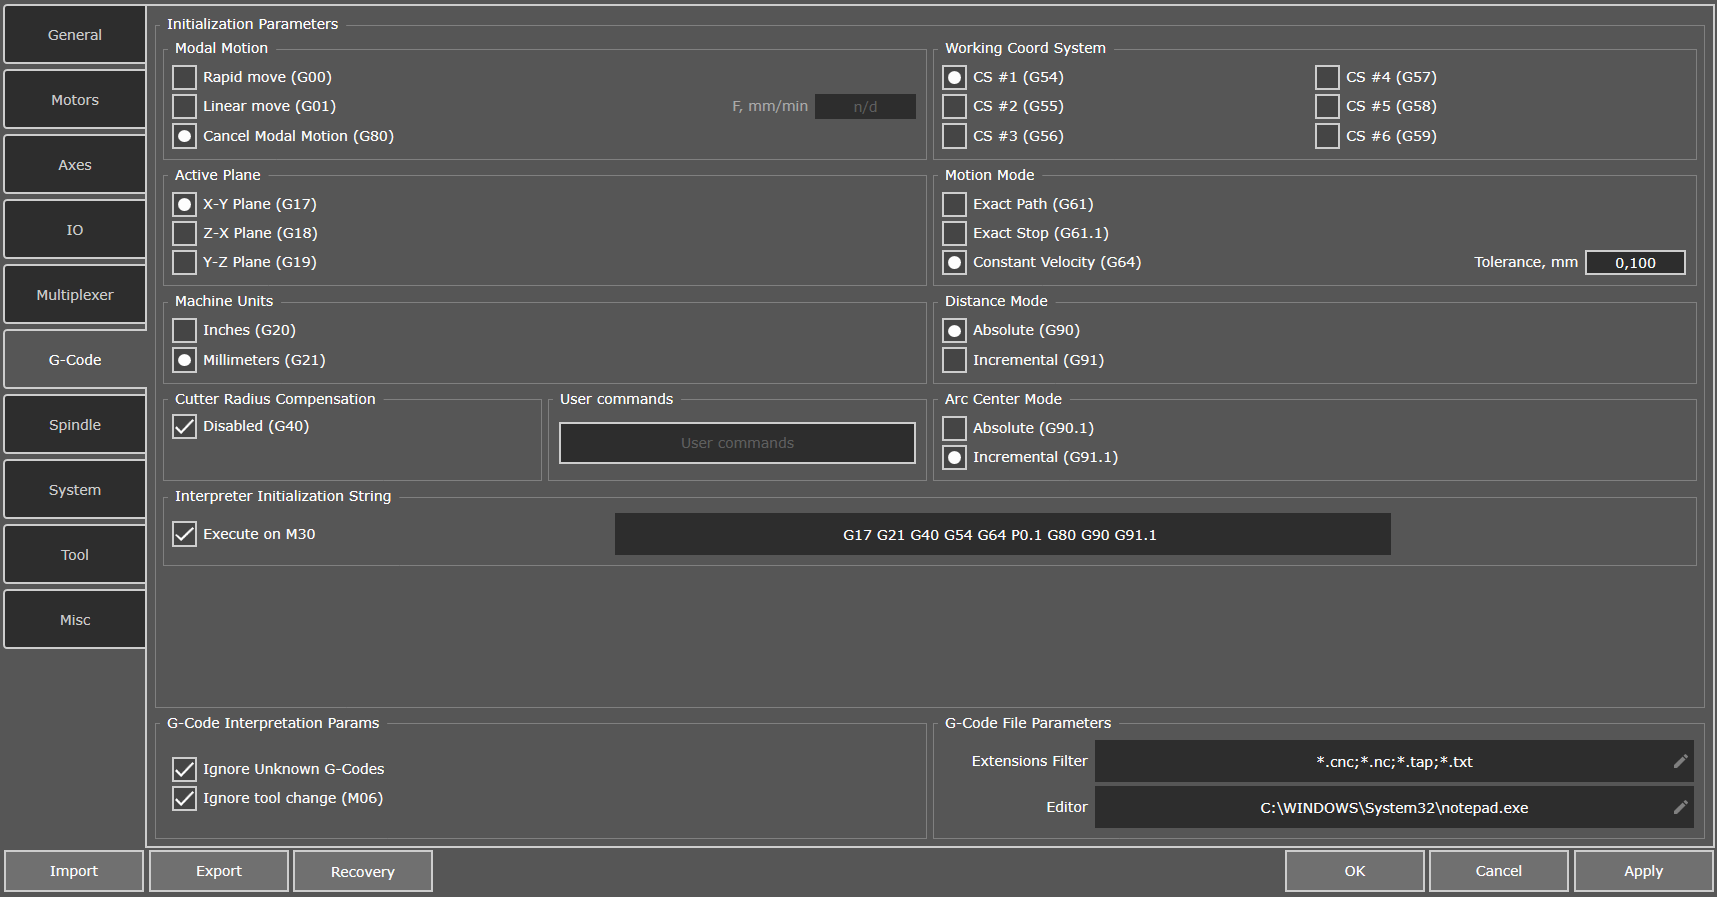This screenshot has height=897, width=1717.
Task: Switch to the Spindle tab
Action: (75, 424)
